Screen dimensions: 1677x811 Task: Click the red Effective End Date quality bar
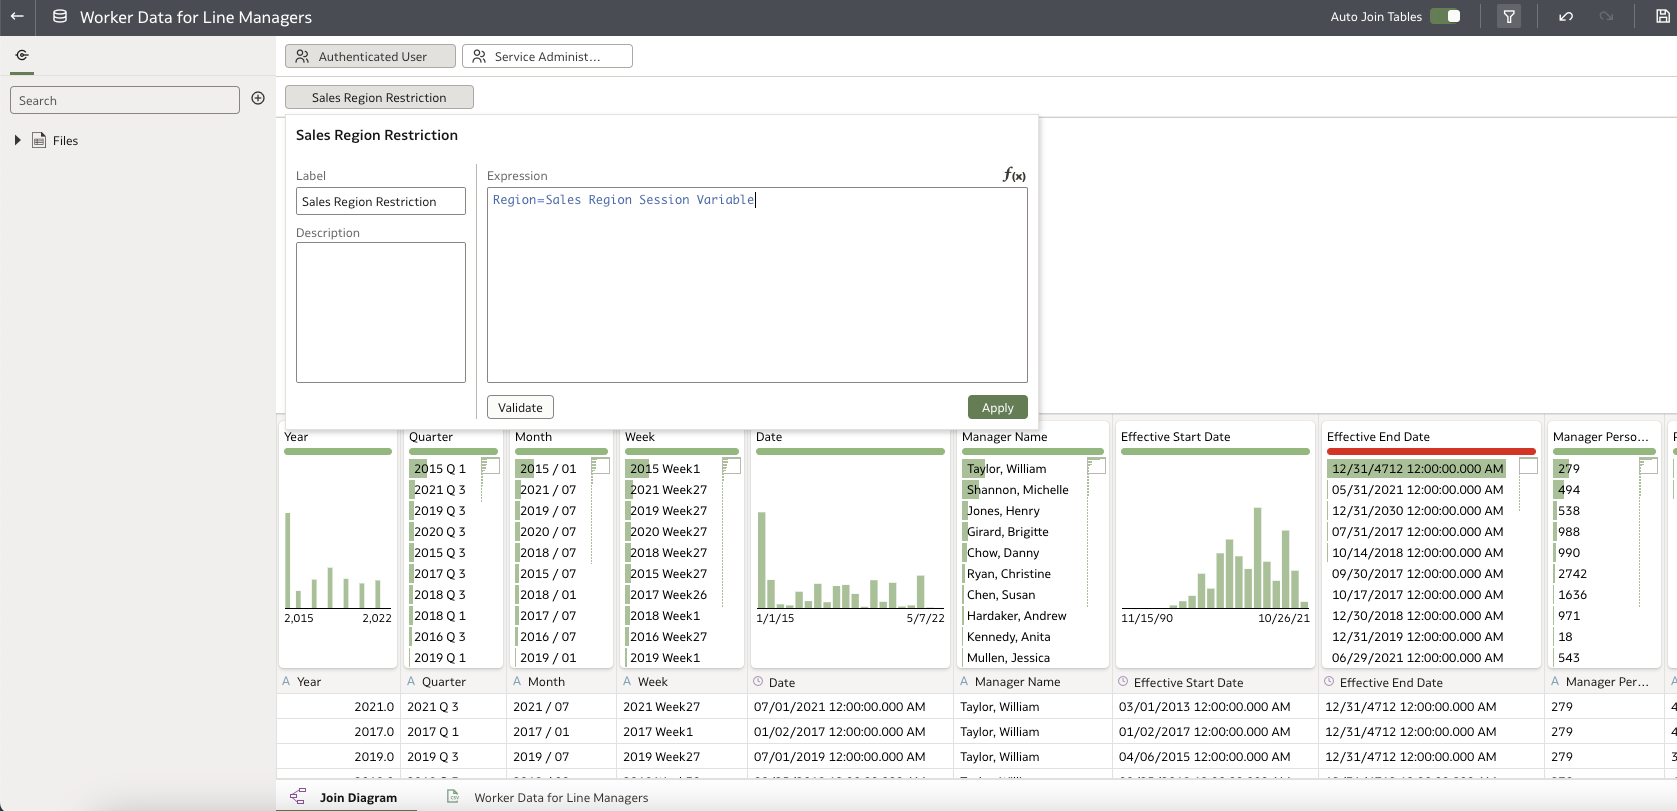point(1430,452)
